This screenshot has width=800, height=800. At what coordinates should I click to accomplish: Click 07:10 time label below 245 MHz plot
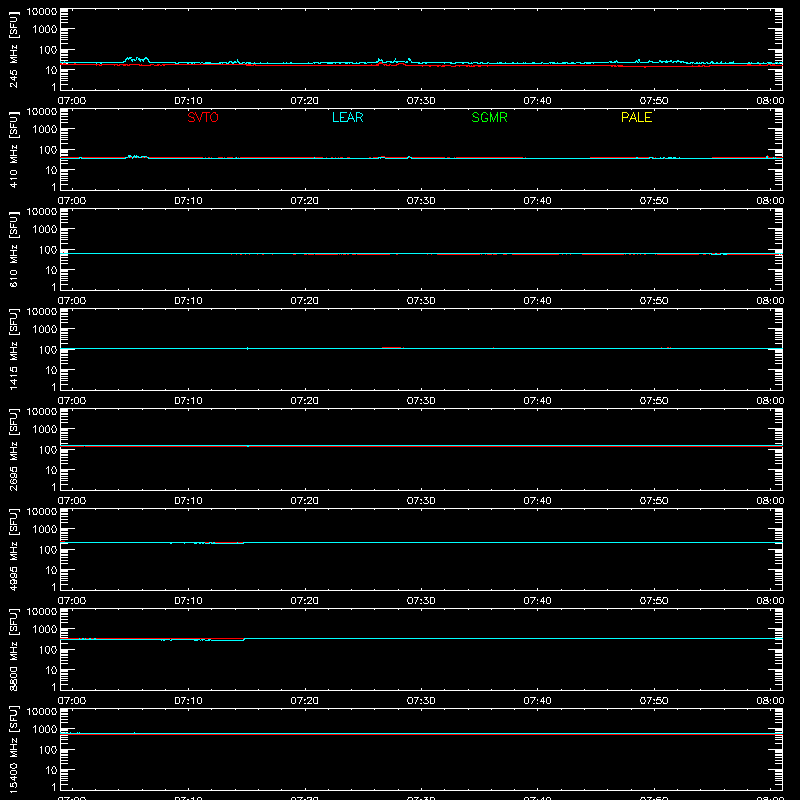pyautogui.click(x=188, y=101)
